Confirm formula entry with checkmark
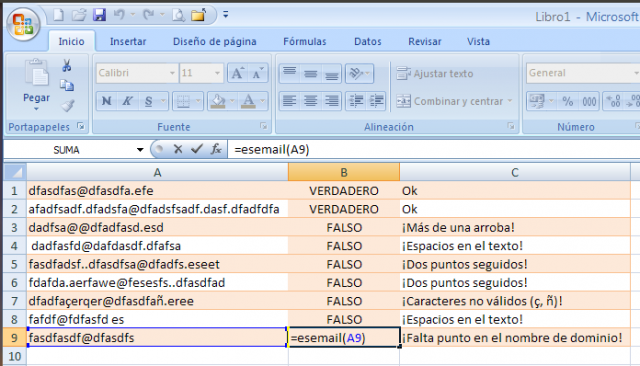Screen dimensions: 640x366 197,149
